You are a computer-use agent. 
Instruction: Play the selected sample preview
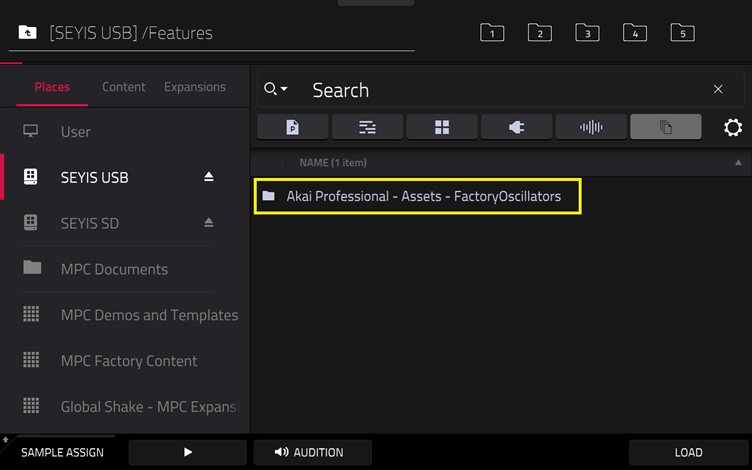coord(188,452)
